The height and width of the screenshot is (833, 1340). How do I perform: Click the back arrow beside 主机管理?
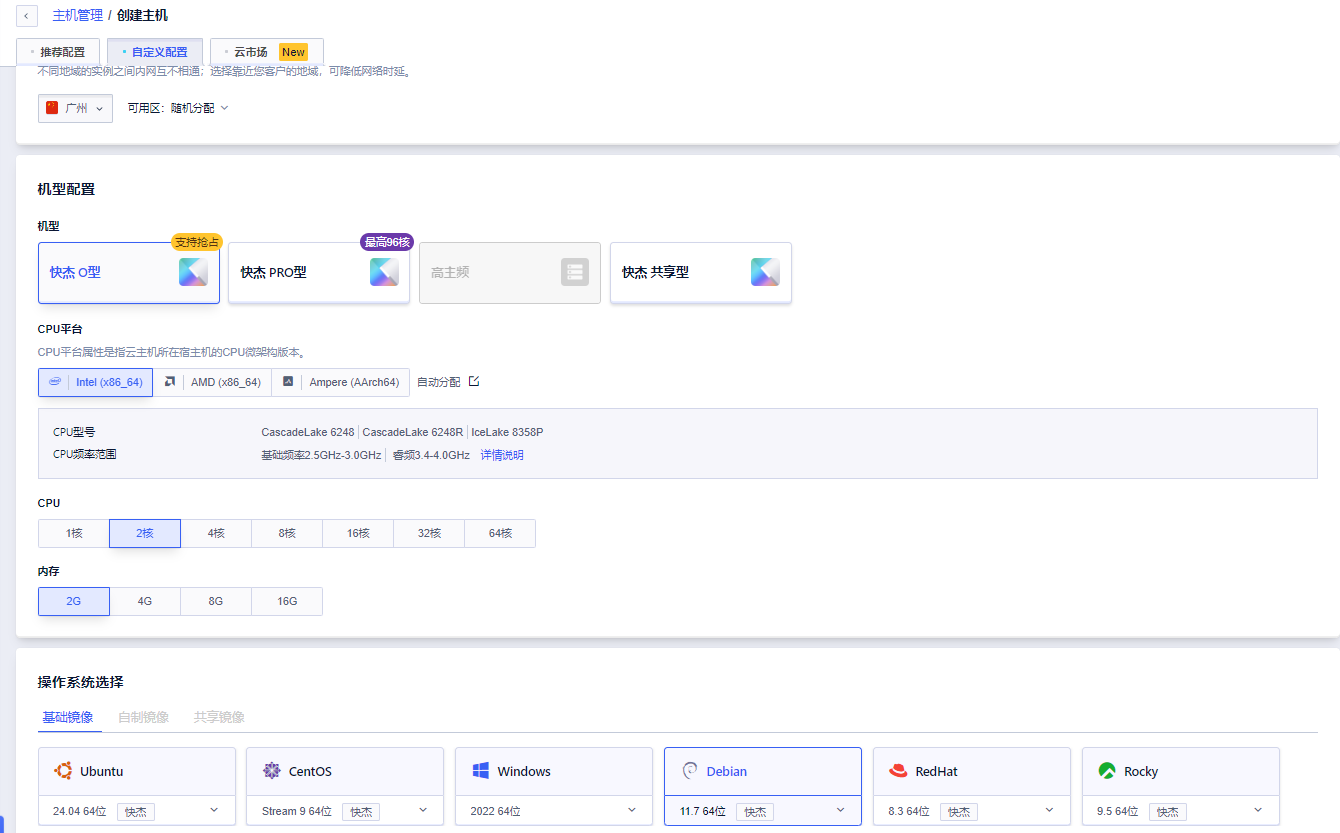tap(26, 16)
